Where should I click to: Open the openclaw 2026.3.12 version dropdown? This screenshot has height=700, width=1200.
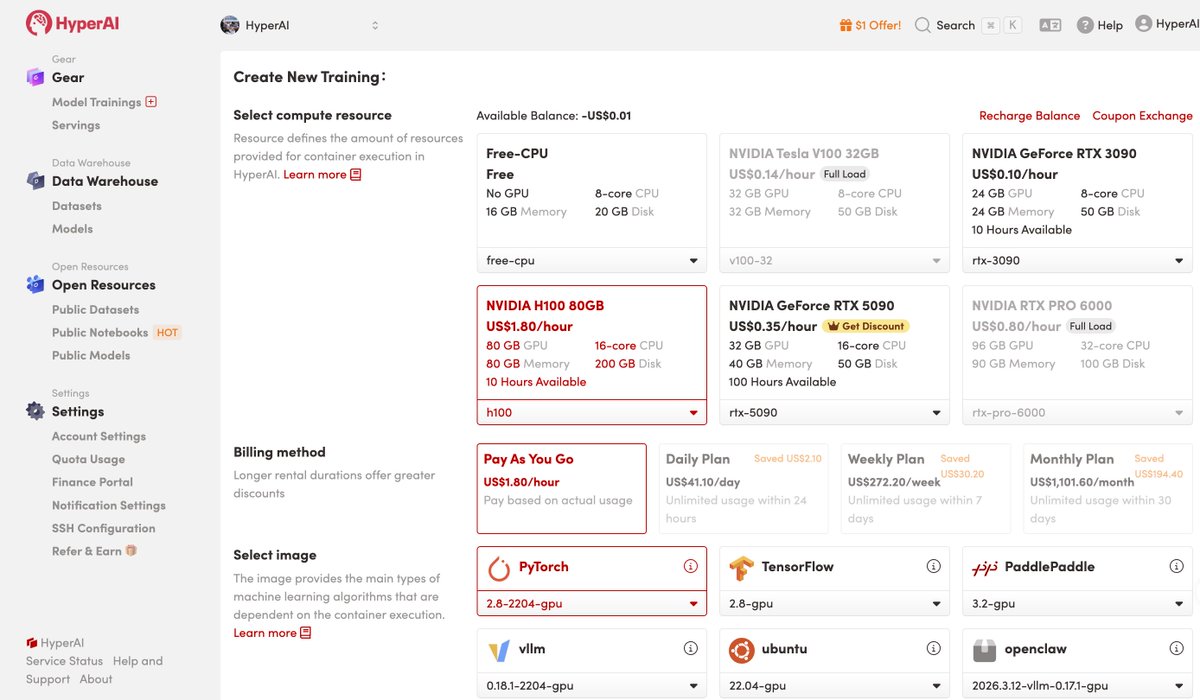pyautogui.click(x=1078, y=686)
